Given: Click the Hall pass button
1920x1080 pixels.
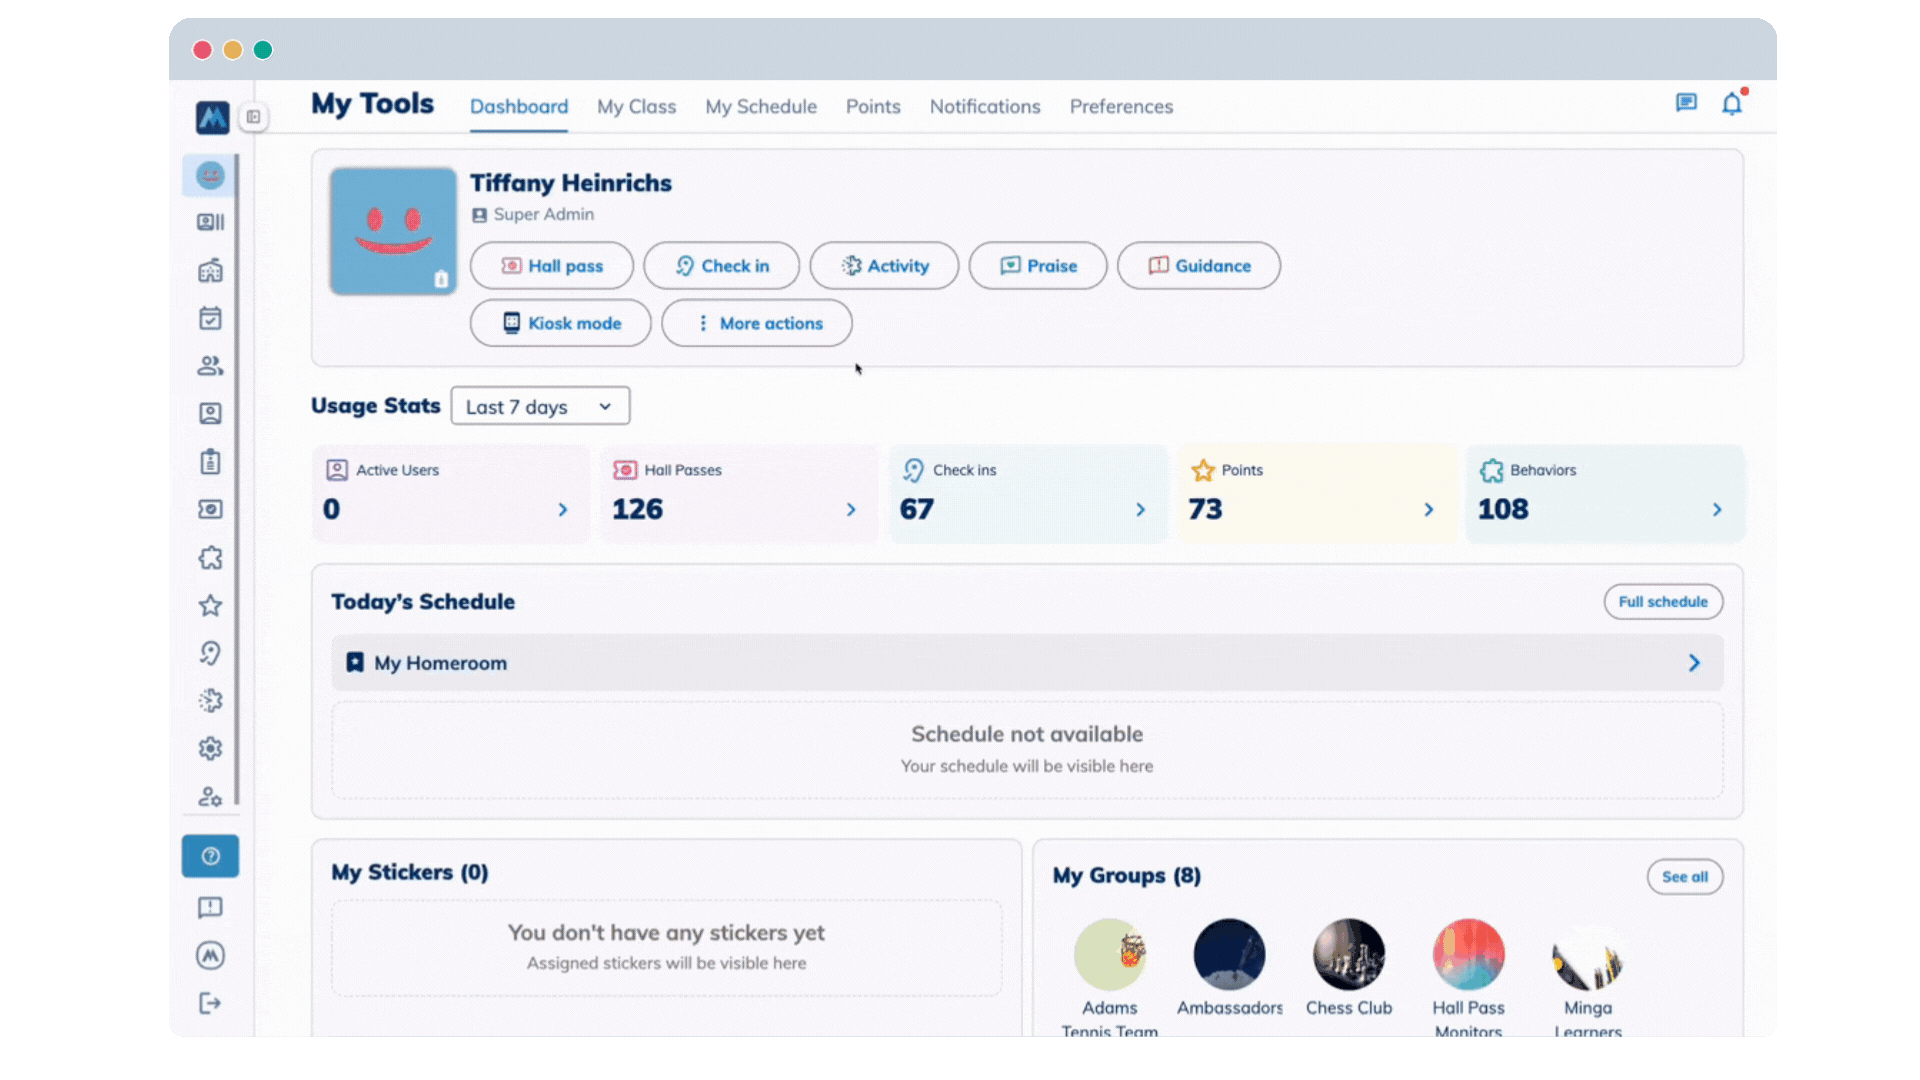Looking at the screenshot, I should (552, 266).
